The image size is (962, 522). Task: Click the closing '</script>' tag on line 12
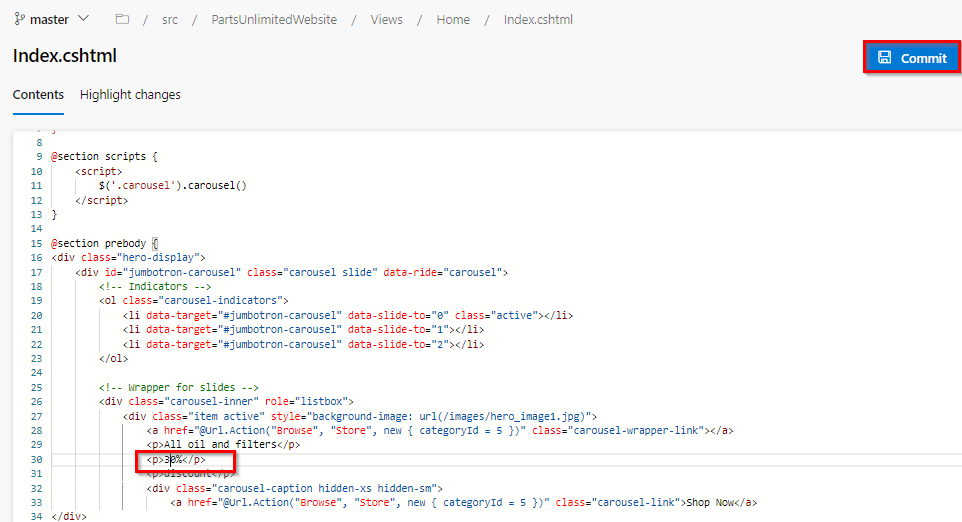[x=102, y=201]
